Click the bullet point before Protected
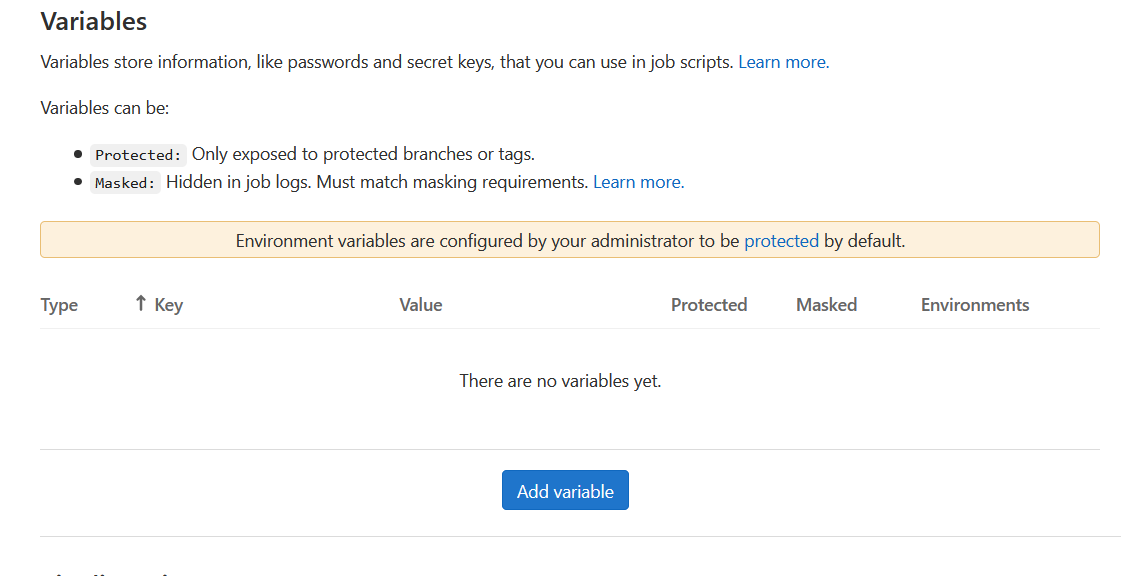This screenshot has width=1121, height=576. (78, 154)
